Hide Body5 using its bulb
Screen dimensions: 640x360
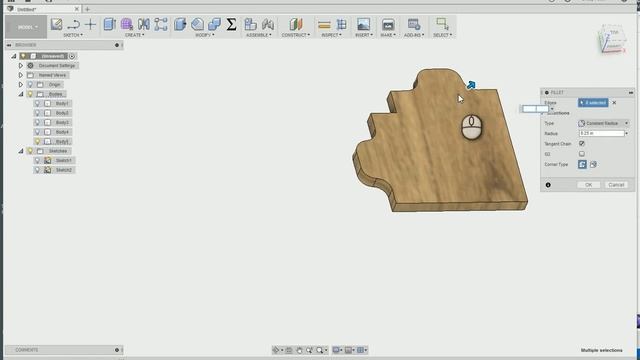[x=38, y=141]
